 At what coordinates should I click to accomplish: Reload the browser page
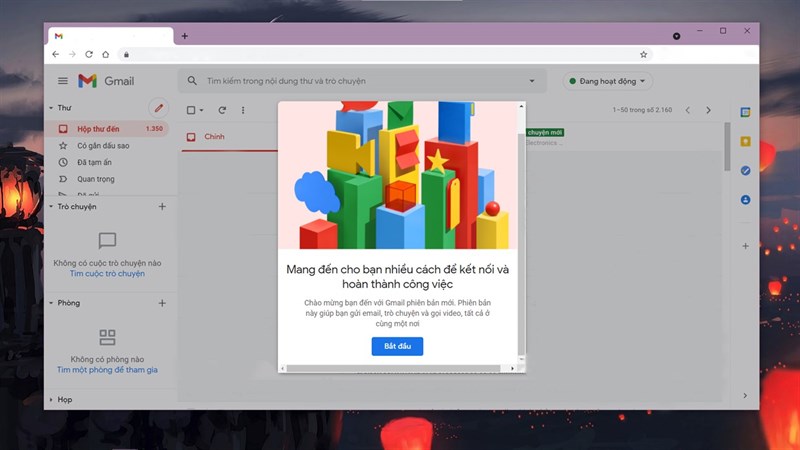89,54
